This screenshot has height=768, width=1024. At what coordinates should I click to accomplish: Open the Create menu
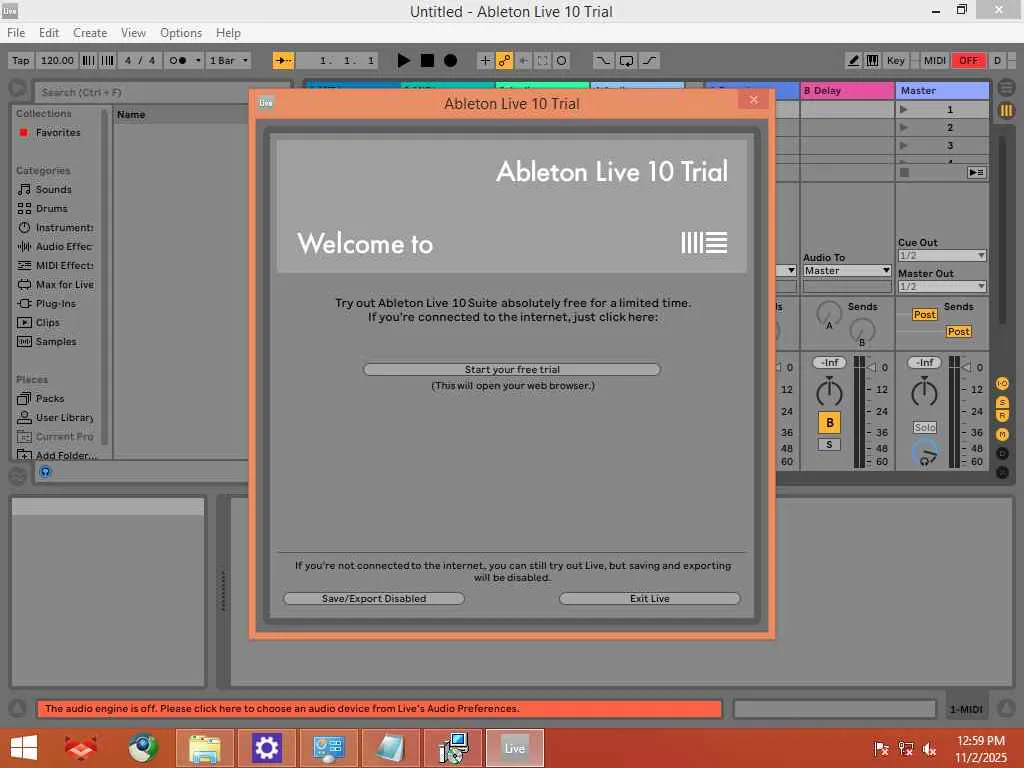(x=90, y=33)
